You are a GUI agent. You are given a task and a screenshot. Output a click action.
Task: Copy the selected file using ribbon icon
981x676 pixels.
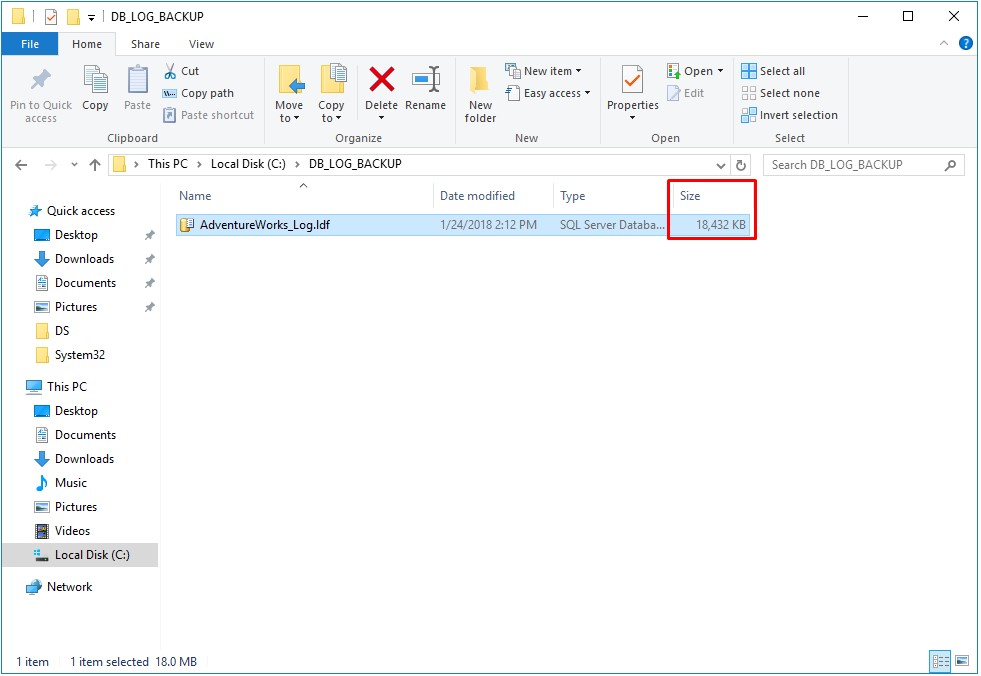coord(95,90)
